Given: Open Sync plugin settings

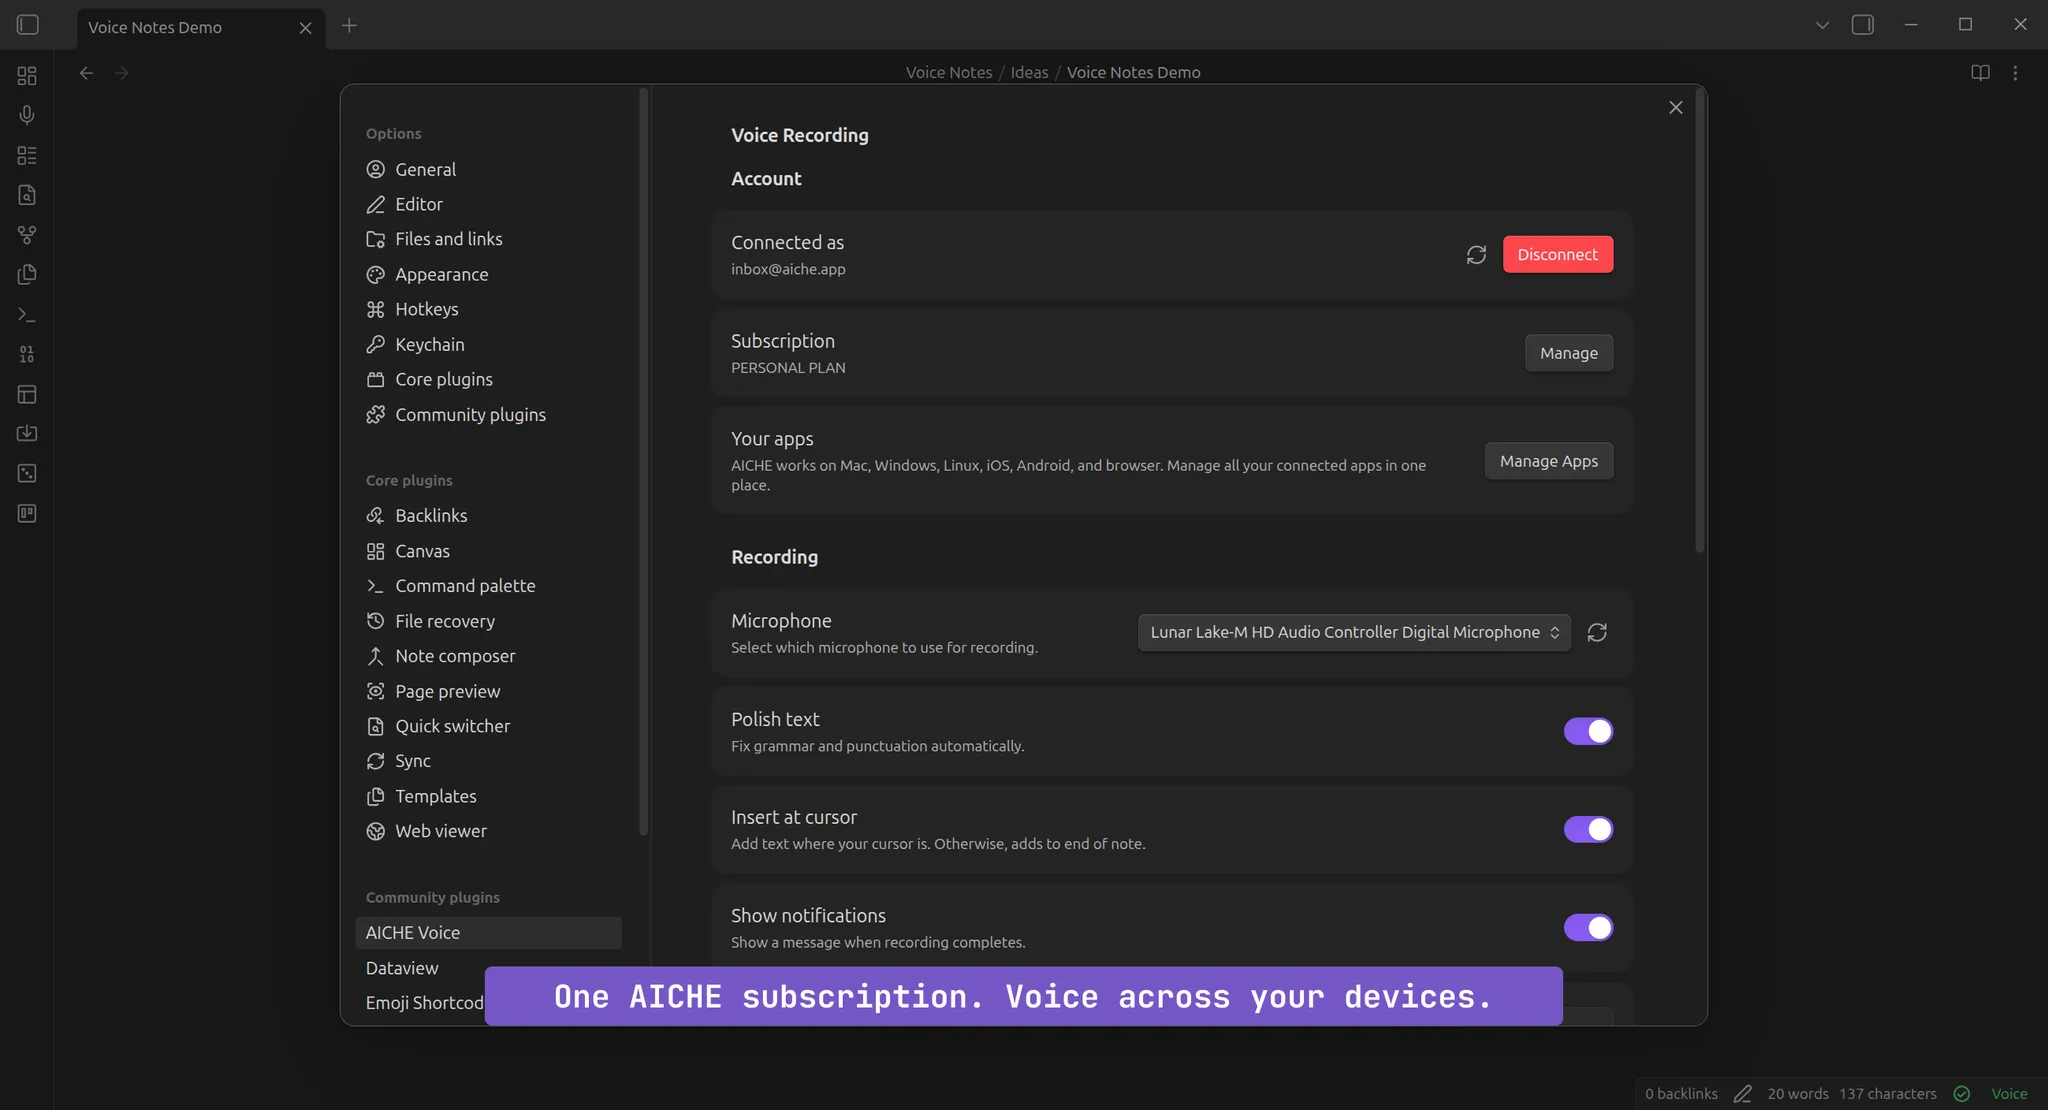Looking at the screenshot, I should [488, 761].
